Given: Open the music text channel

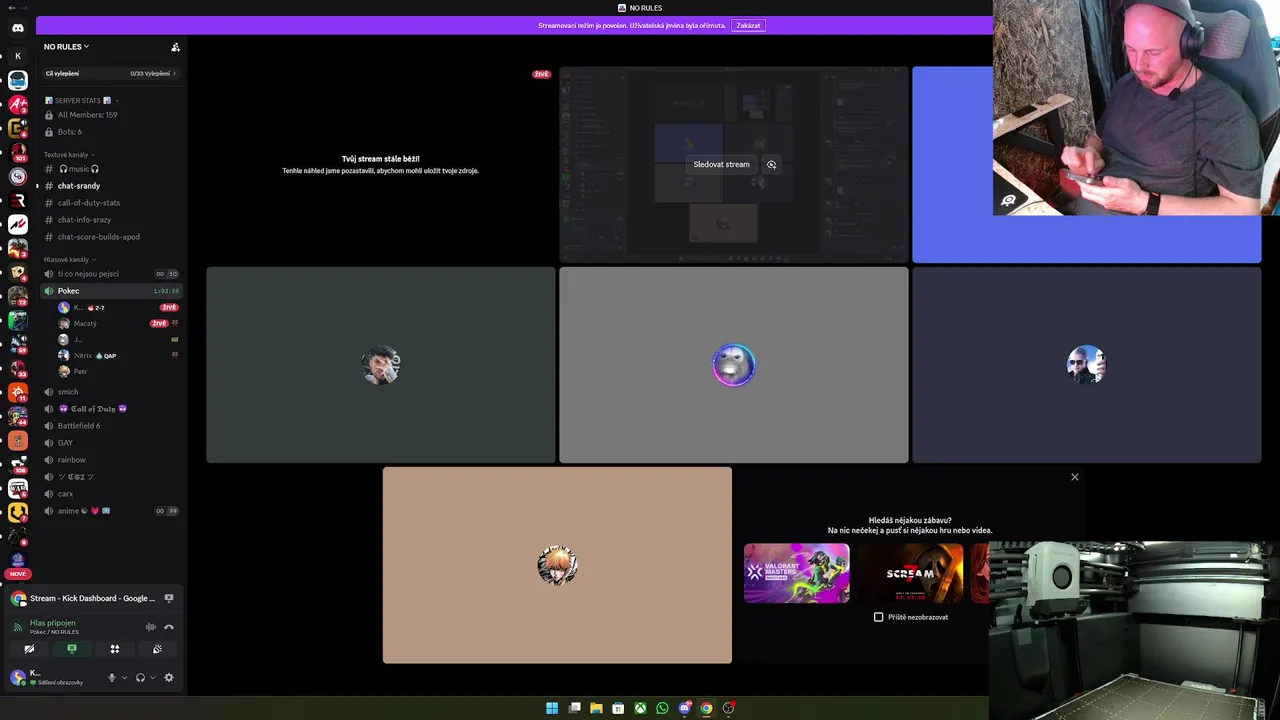Looking at the screenshot, I should (110, 169).
